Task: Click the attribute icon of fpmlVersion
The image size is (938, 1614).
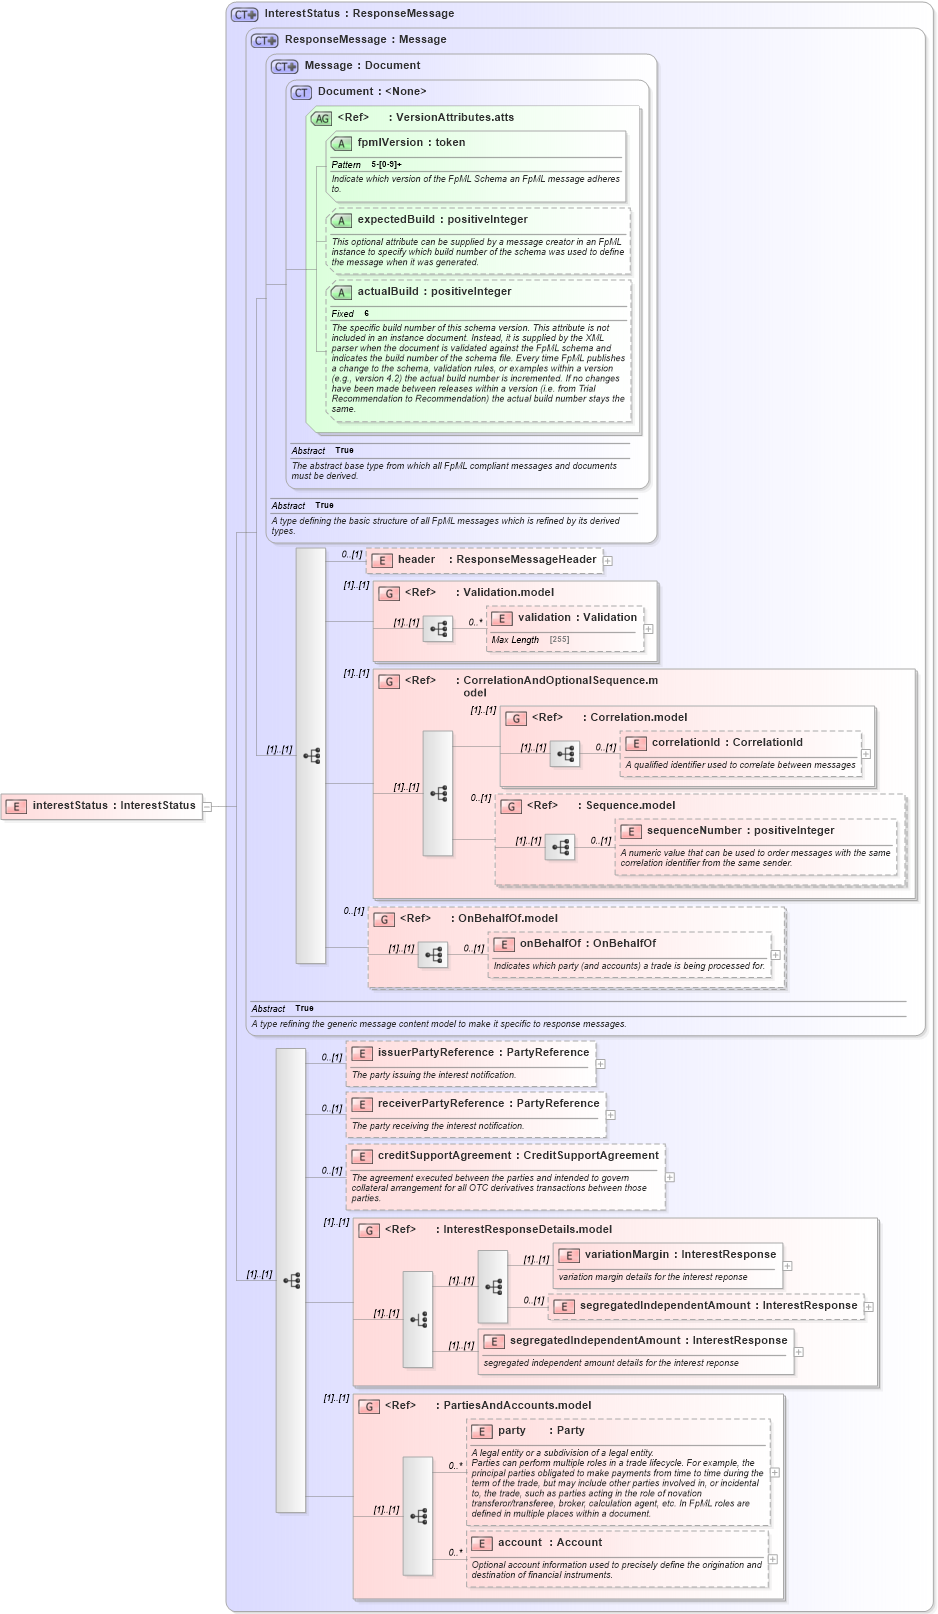Action: point(341,143)
